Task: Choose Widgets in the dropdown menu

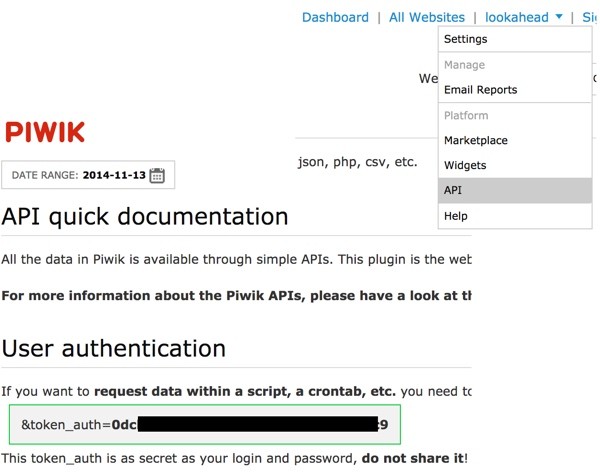Action: click(515, 165)
